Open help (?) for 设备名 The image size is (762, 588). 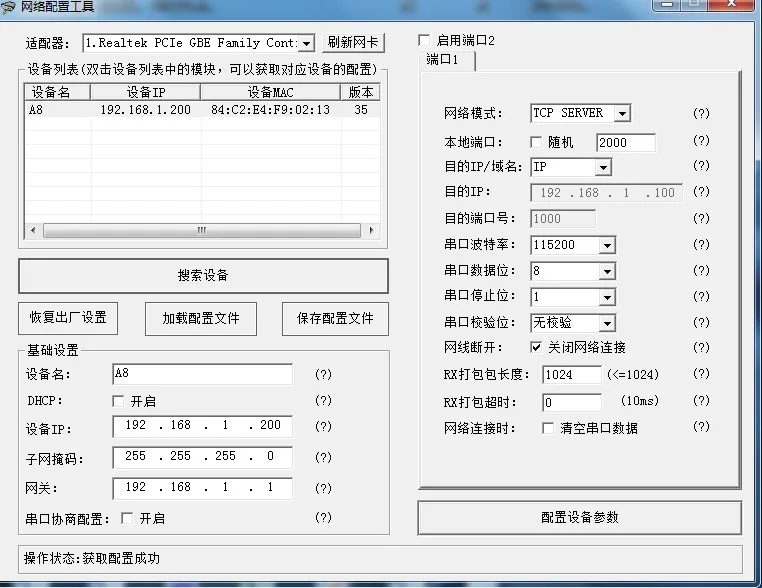click(x=323, y=374)
